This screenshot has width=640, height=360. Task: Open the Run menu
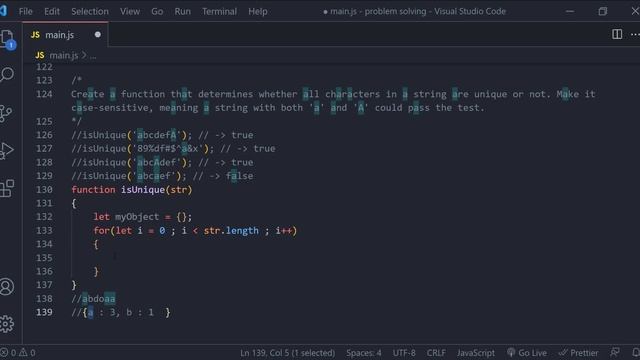(182, 11)
